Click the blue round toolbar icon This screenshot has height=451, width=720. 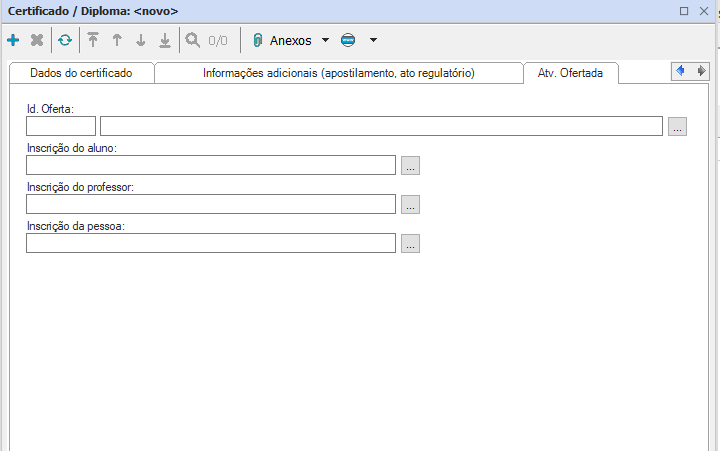(x=348, y=41)
